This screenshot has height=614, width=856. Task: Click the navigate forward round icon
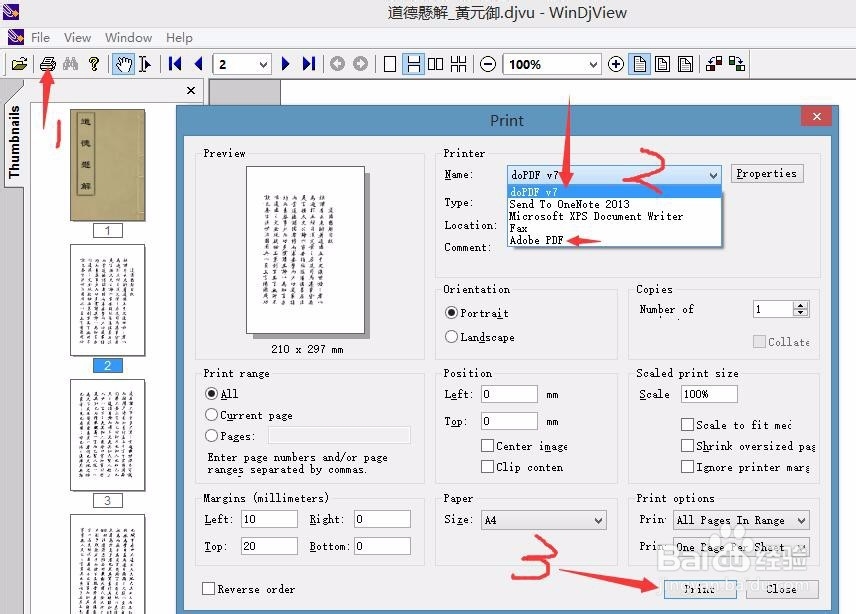360,64
